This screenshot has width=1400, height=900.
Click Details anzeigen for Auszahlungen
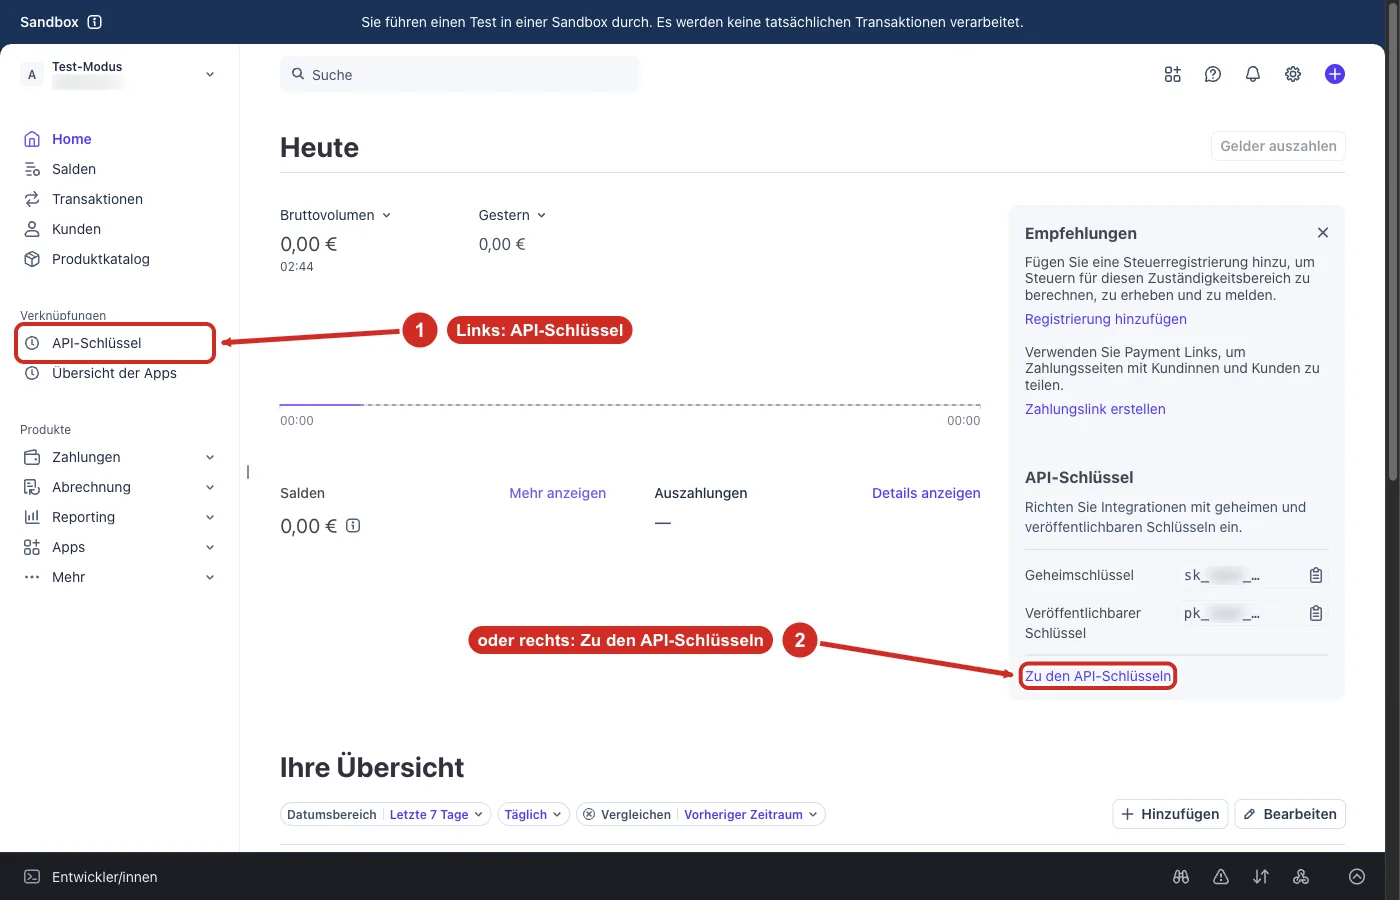click(x=926, y=493)
